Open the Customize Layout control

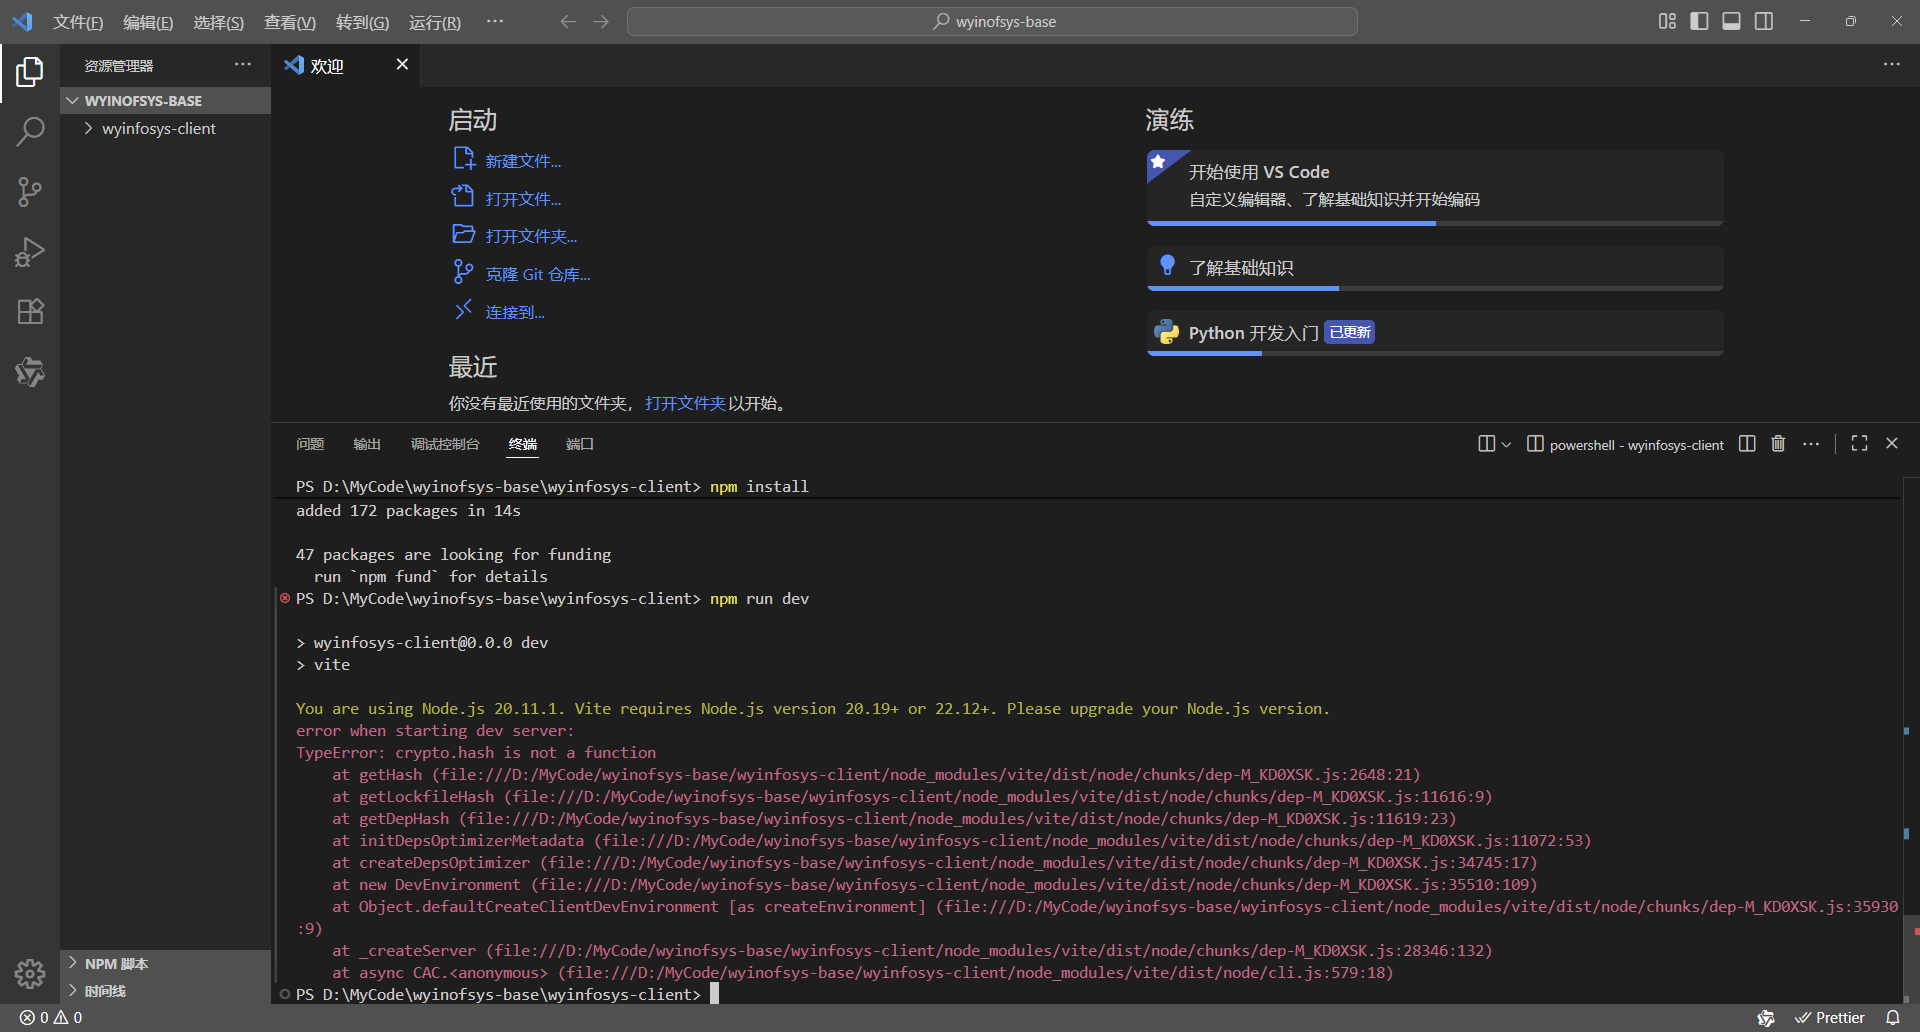(1666, 20)
